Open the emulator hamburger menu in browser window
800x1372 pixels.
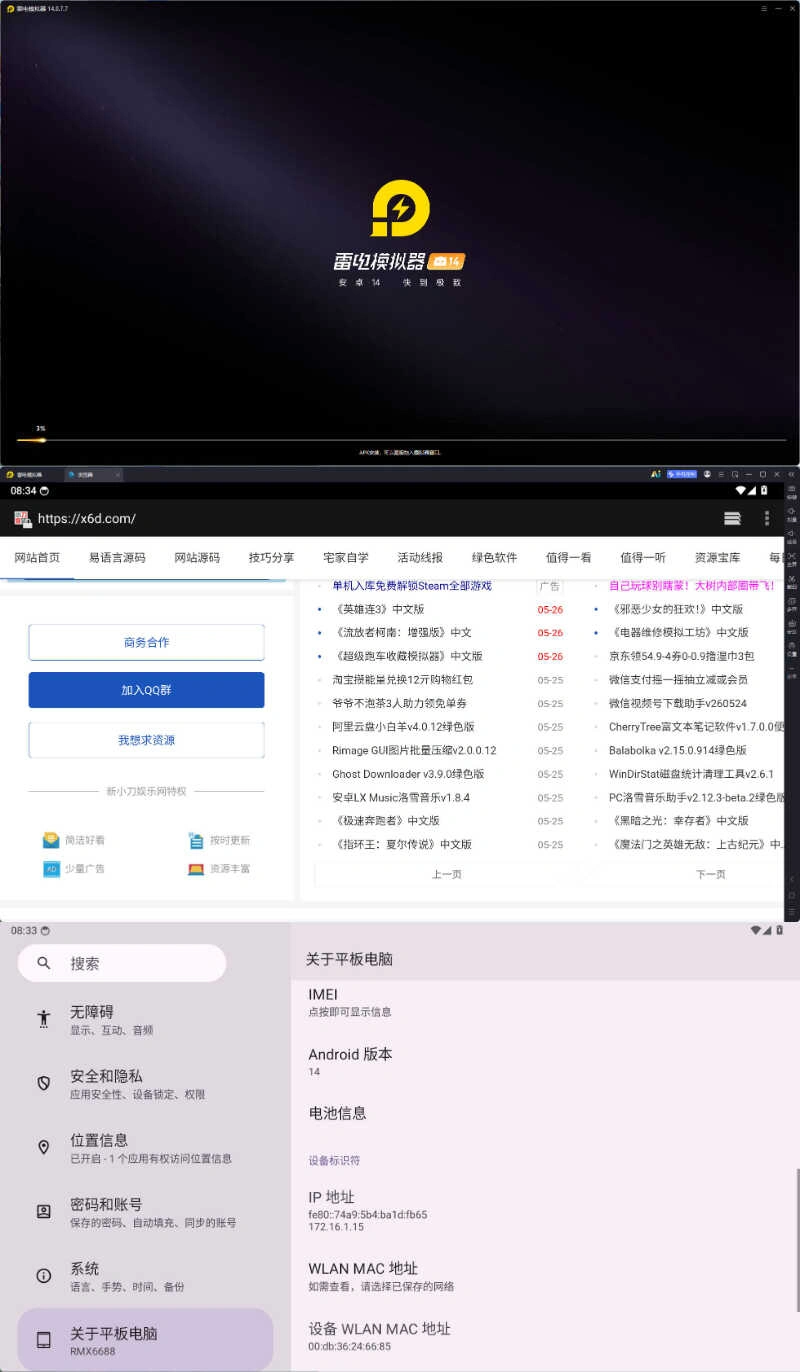(x=721, y=474)
